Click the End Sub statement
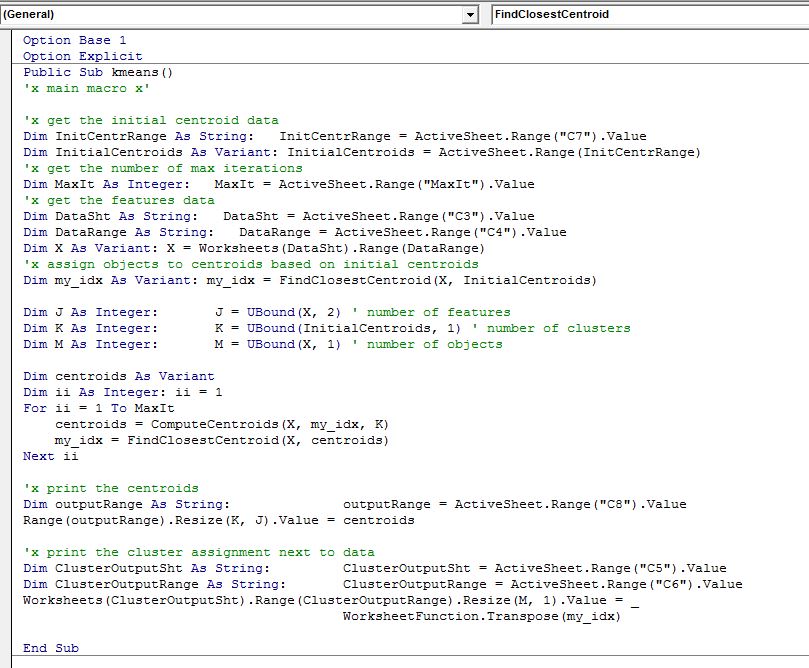This screenshot has height=668, width=809. click(51, 648)
